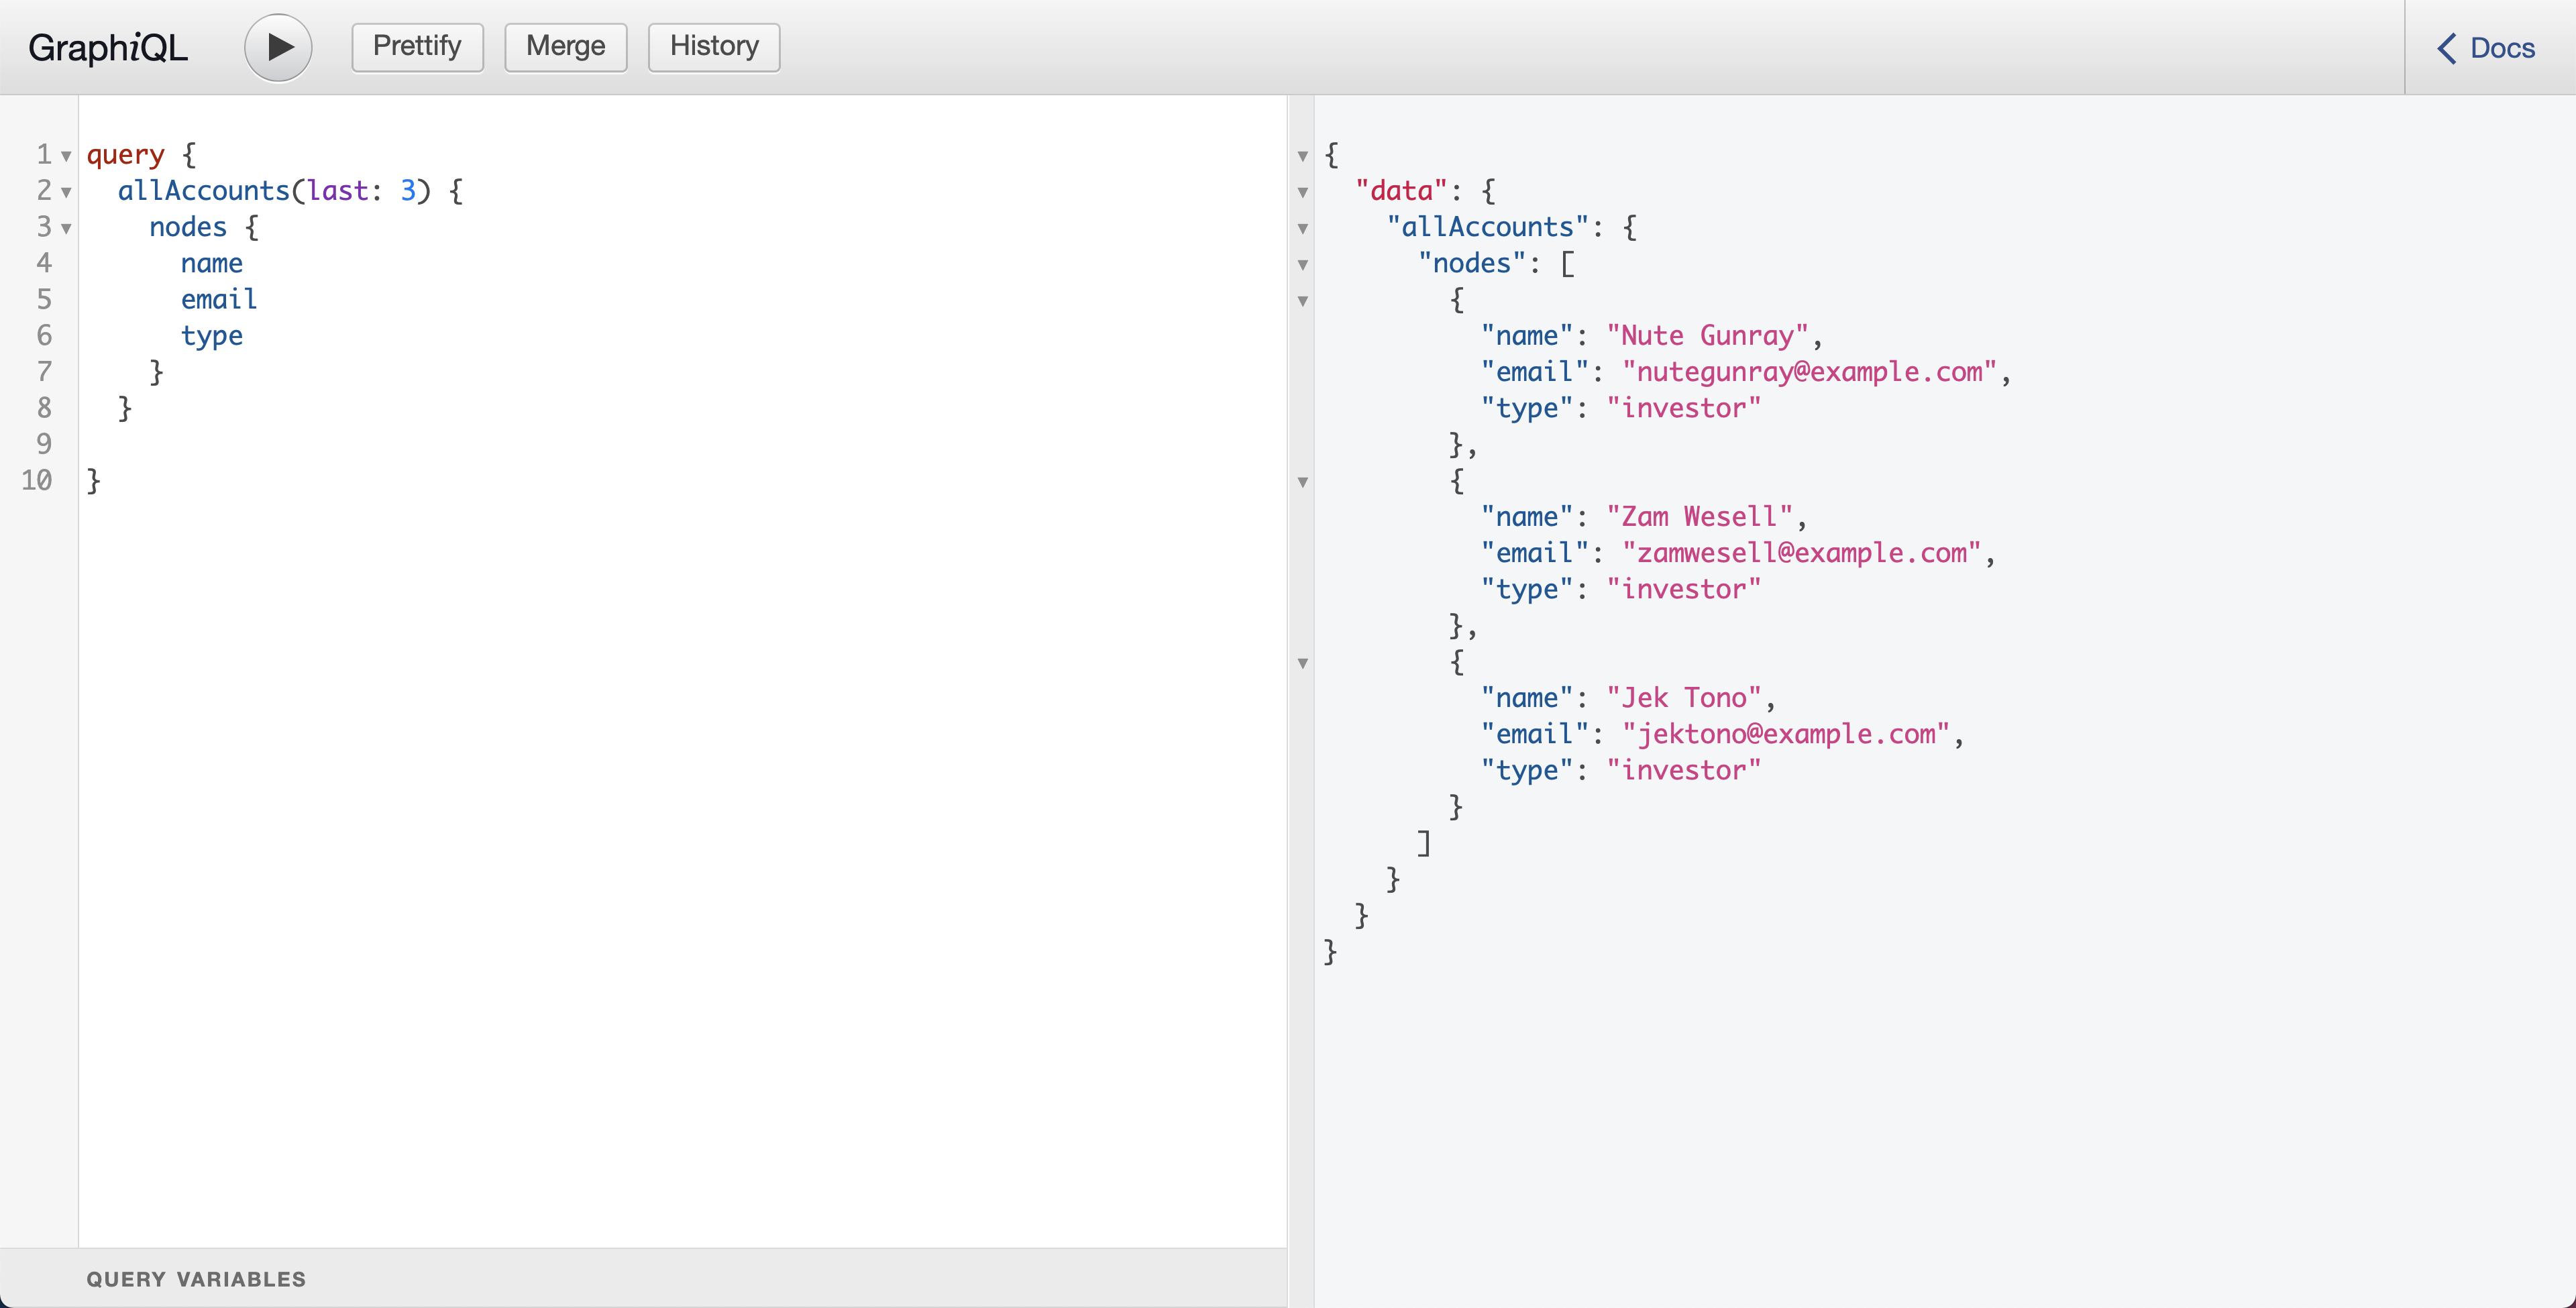Click the Prettify button
The height and width of the screenshot is (1308, 2576).
pos(417,47)
